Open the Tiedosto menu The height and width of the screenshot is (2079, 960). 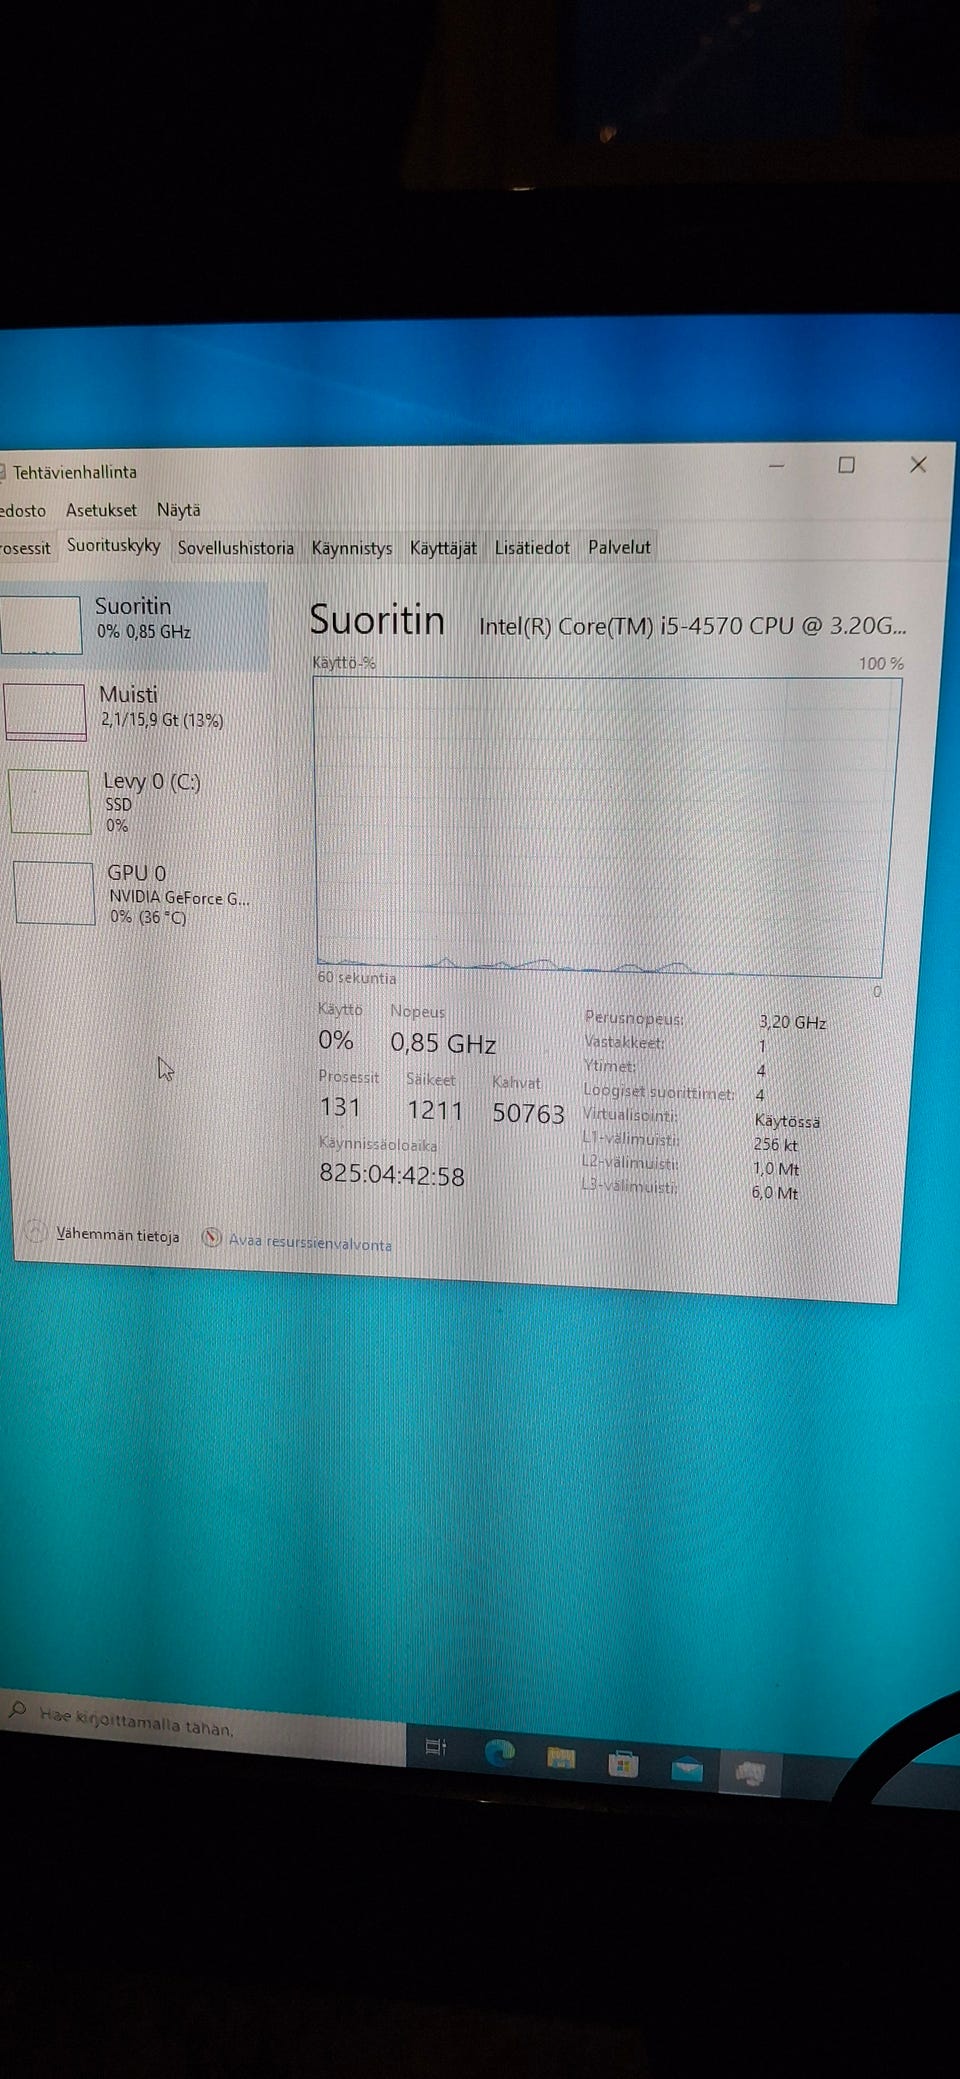click(x=22, y=510)
